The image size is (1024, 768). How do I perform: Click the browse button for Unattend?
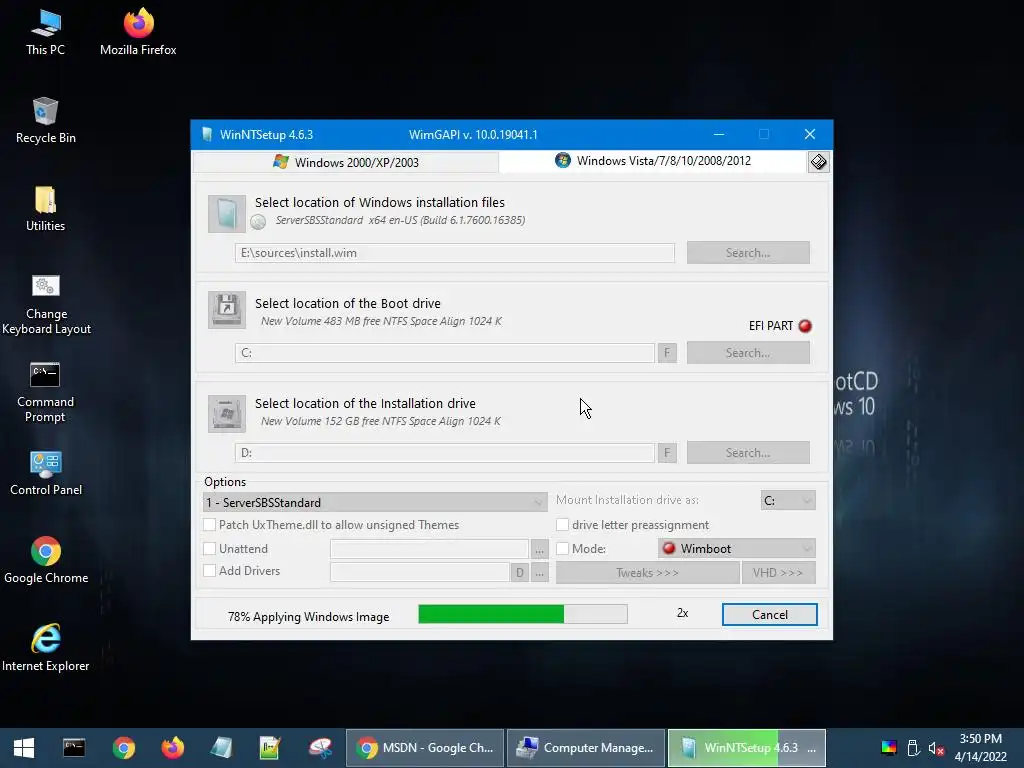point(539,549)
